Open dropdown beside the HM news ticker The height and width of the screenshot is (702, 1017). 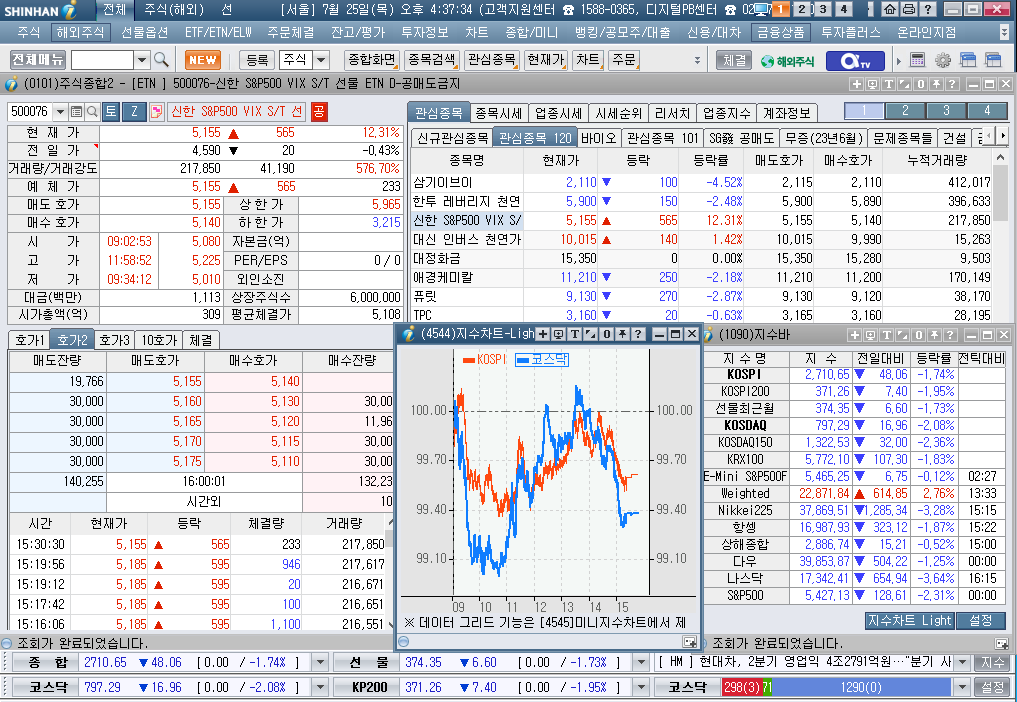[x=962, y=662]
